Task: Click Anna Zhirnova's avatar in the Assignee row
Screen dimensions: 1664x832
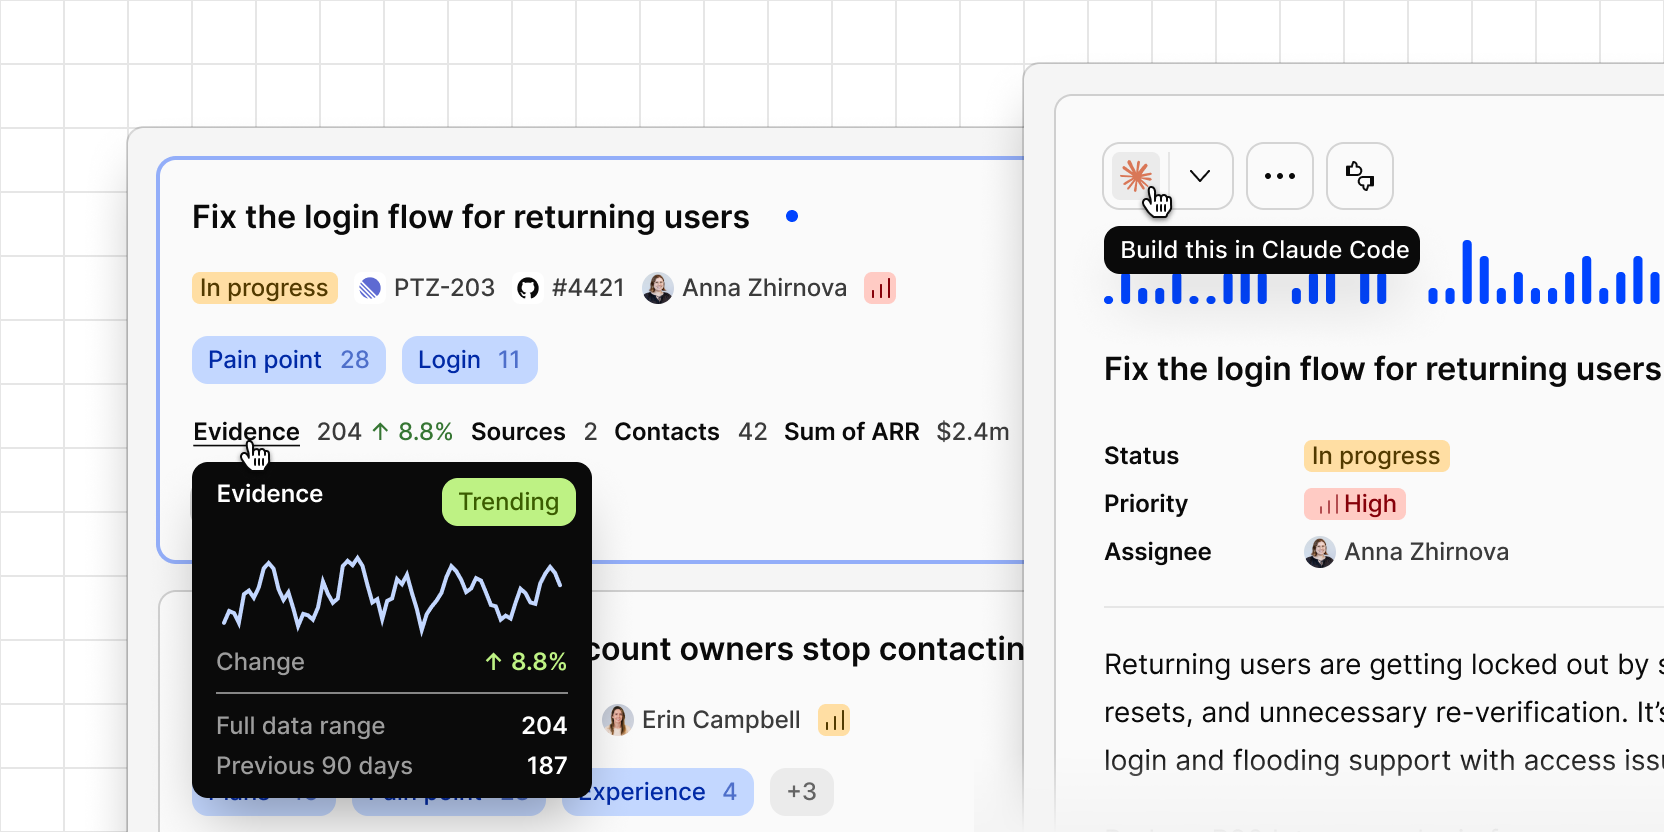Action: 1320,552
